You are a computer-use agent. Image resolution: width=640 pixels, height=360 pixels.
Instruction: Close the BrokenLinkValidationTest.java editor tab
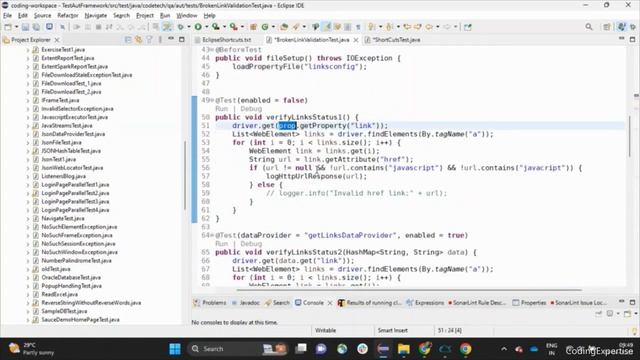pos(356,40)
